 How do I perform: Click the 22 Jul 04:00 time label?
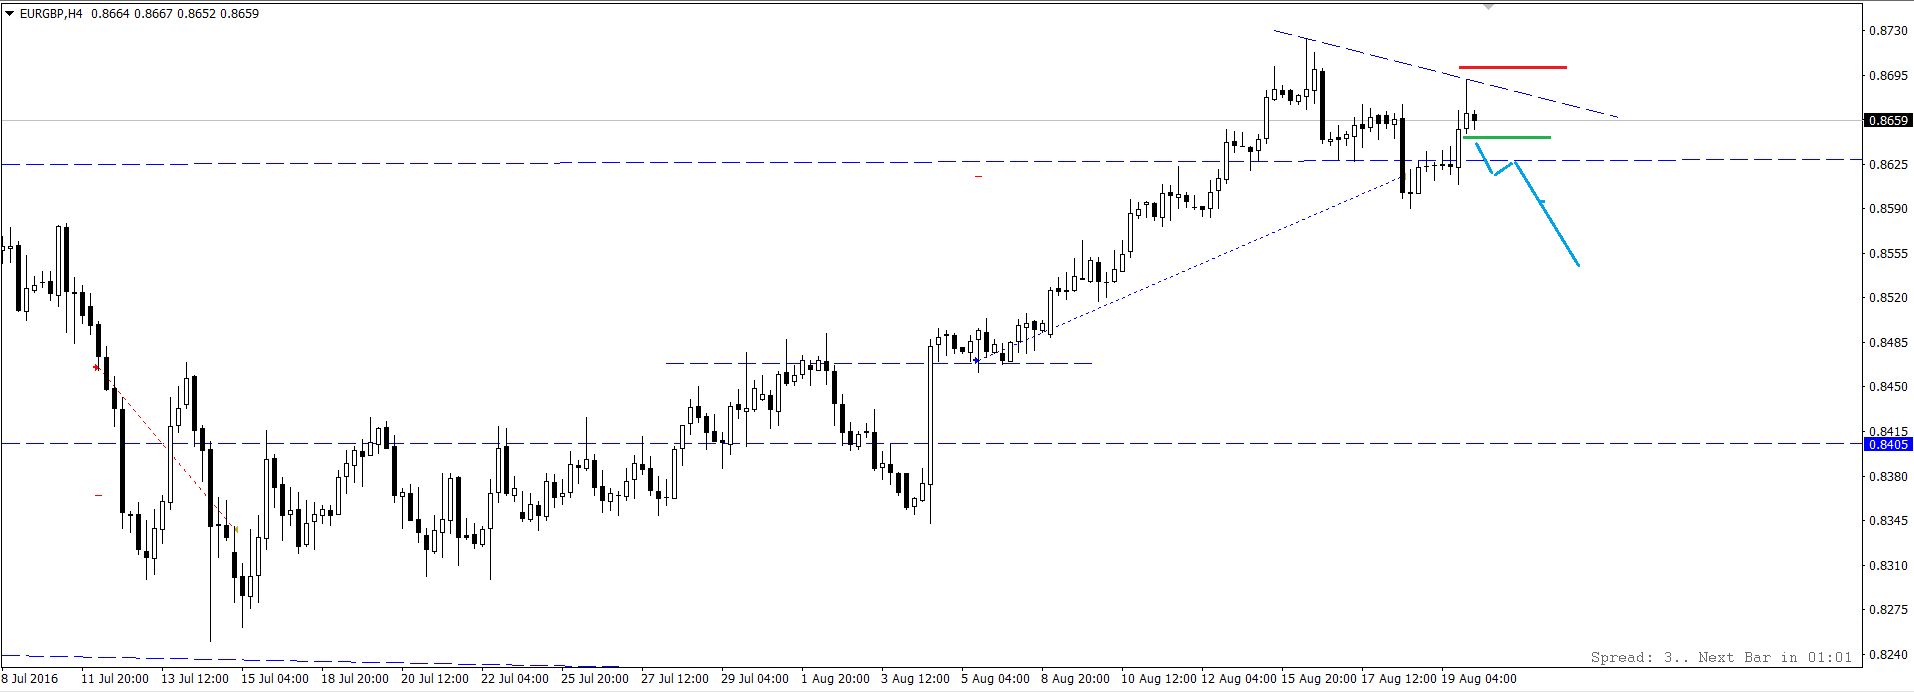pos(515,679)
